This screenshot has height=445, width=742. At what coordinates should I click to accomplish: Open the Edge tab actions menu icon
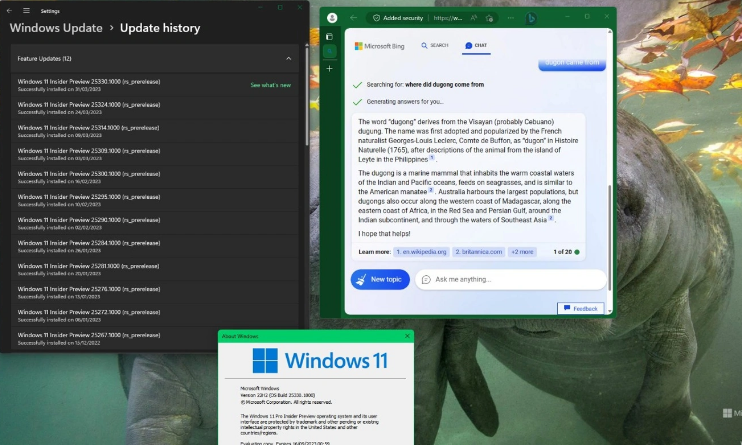(329, 36)
